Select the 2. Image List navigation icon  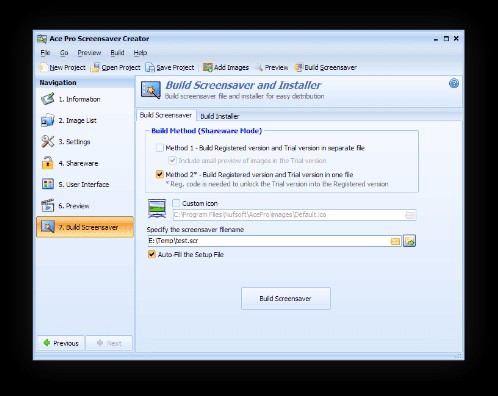48,120
